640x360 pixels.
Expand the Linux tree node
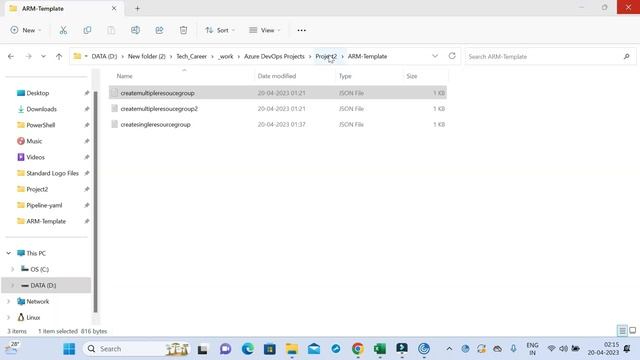[x=9, y=317]
